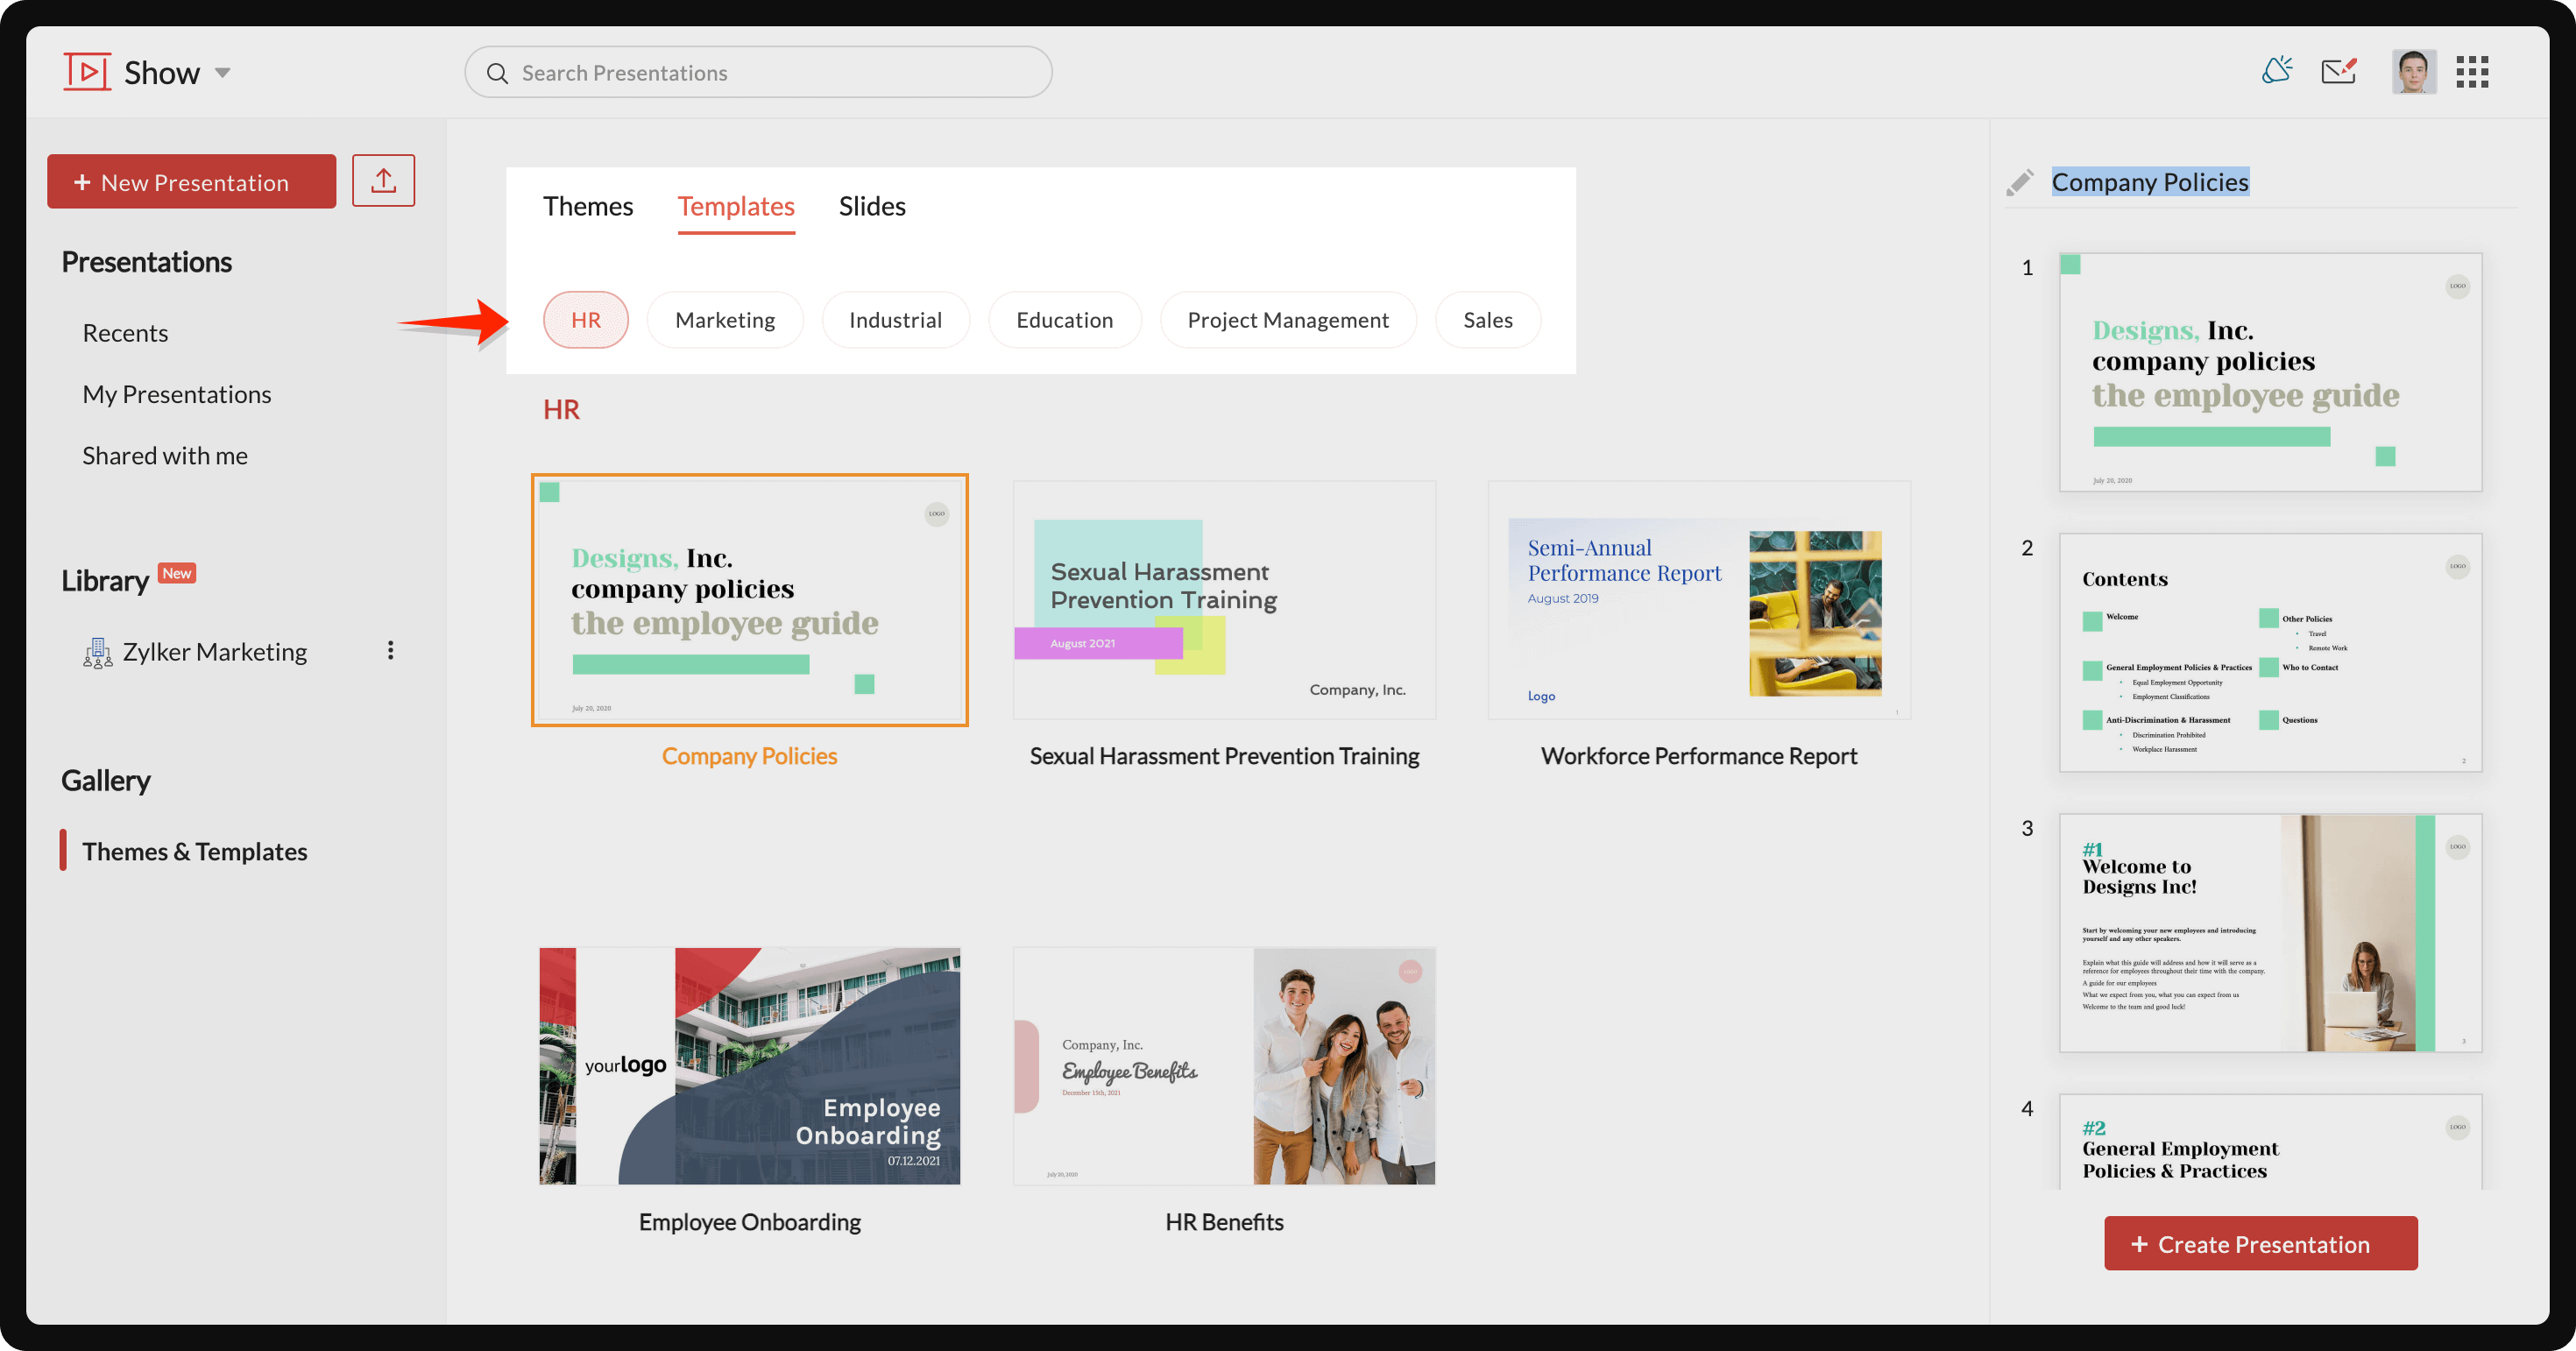Open the notifications bell icon
Viewport: 2576px width, 1351px height.
[2277, 71]
